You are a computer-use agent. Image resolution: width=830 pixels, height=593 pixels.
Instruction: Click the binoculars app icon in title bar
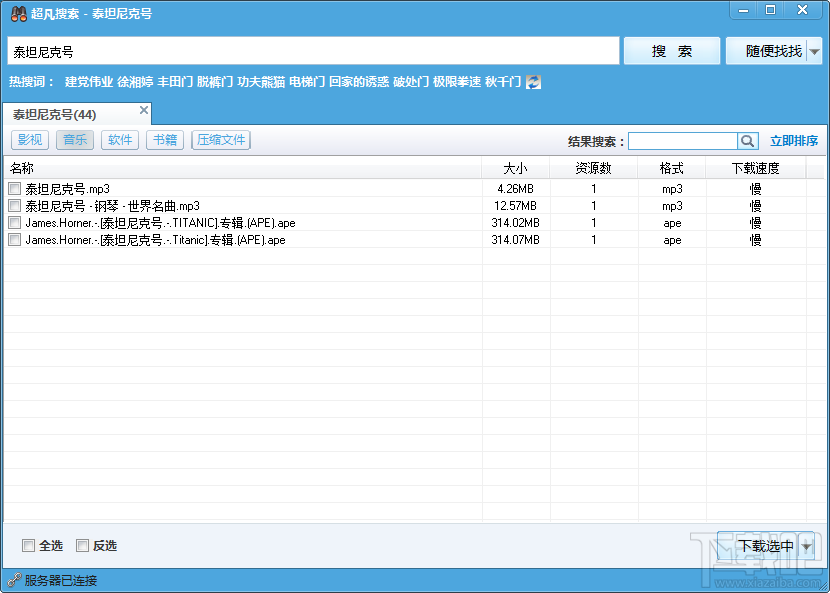pos(19,14)
